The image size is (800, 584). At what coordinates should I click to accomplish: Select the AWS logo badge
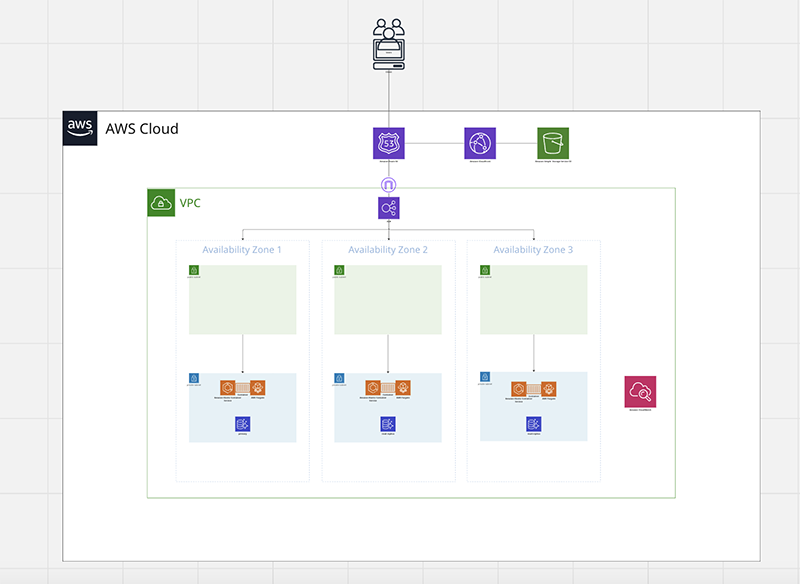coord(80,128)
